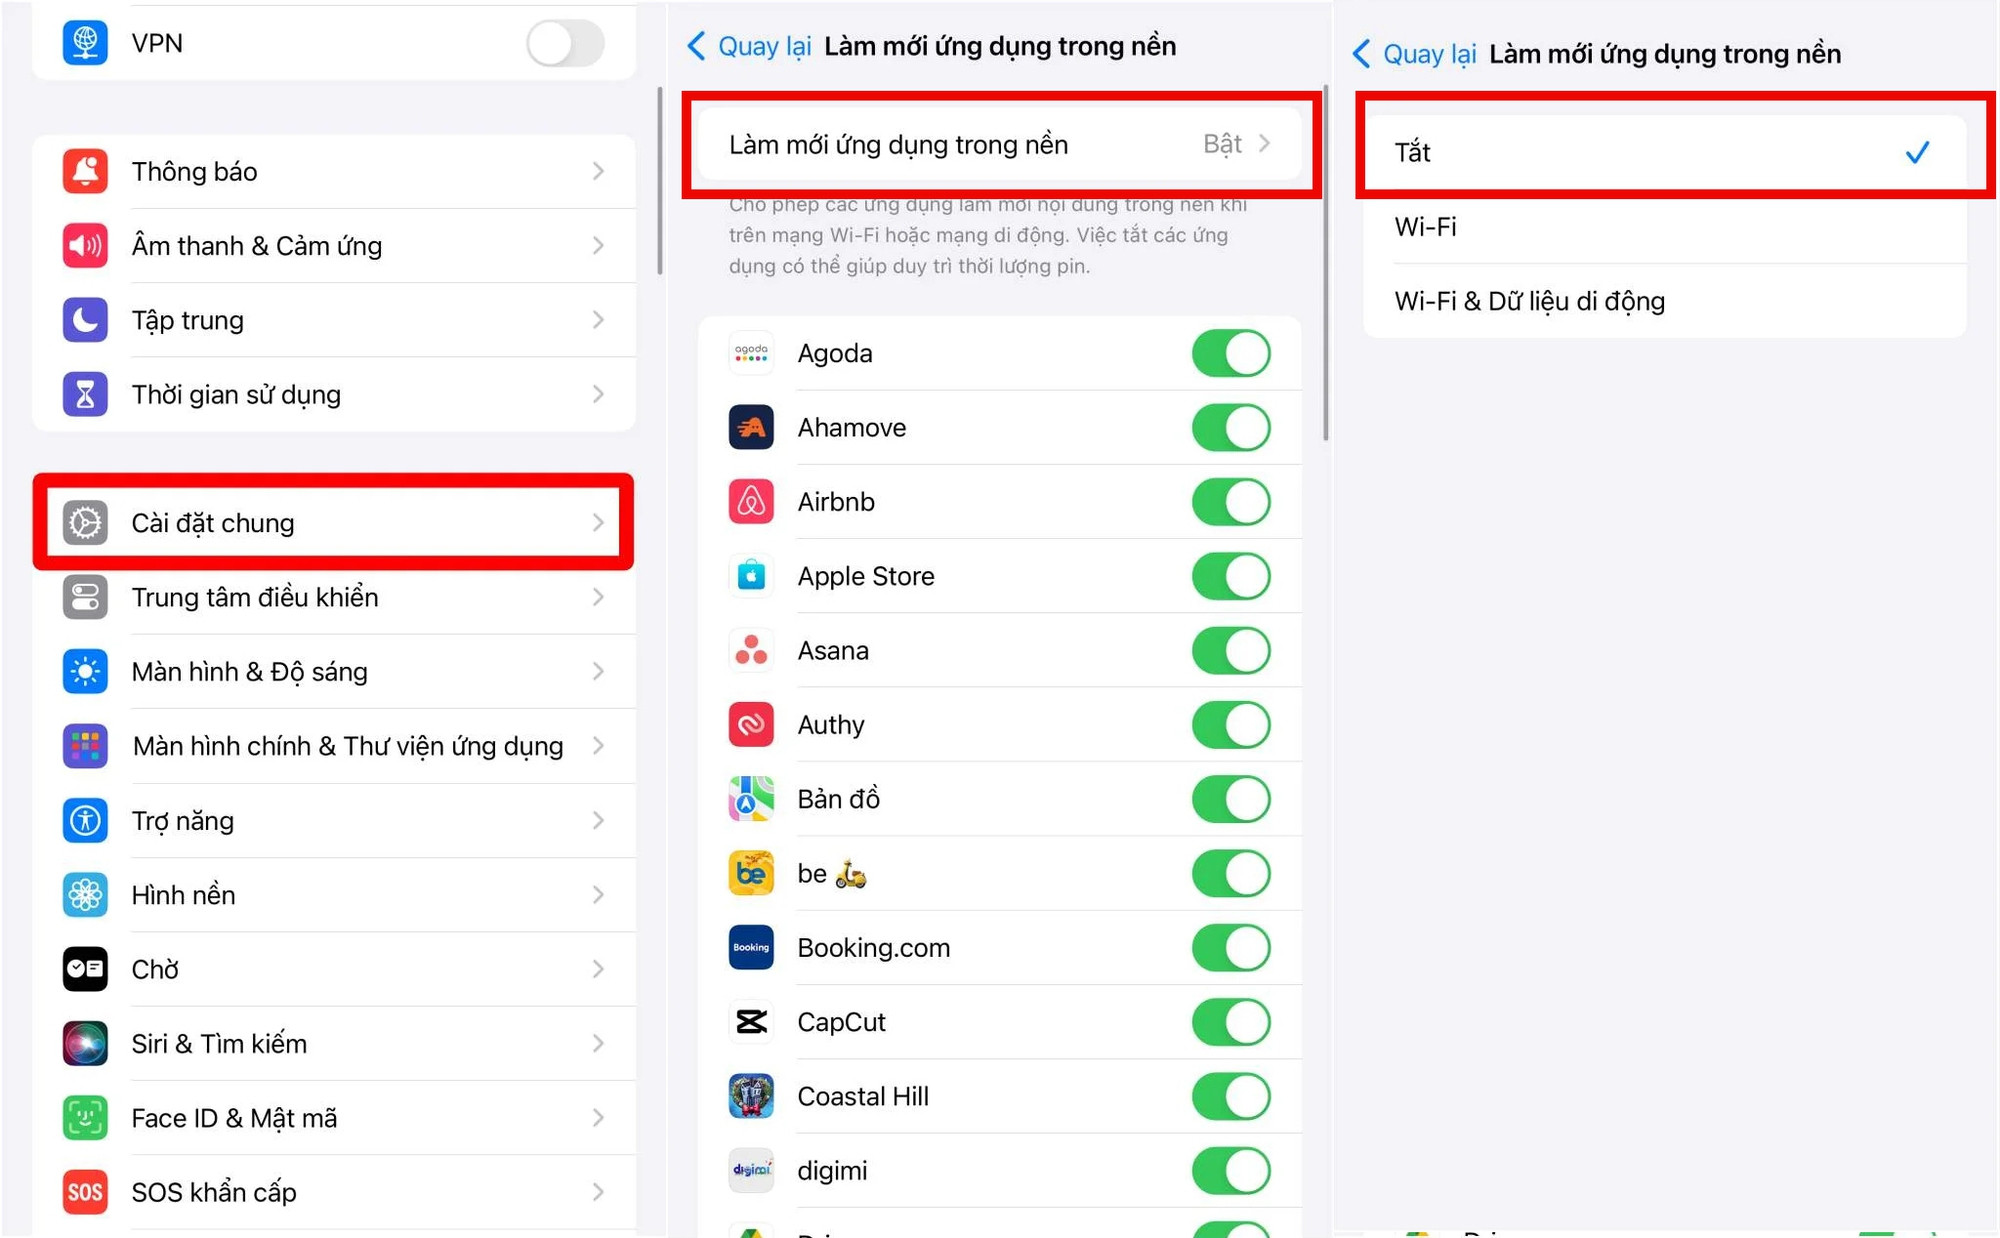Tap the Cài đặt chung gear icon
Image resolution: width=2000 pixels, height=1238 pixels.
coord(85,523)
